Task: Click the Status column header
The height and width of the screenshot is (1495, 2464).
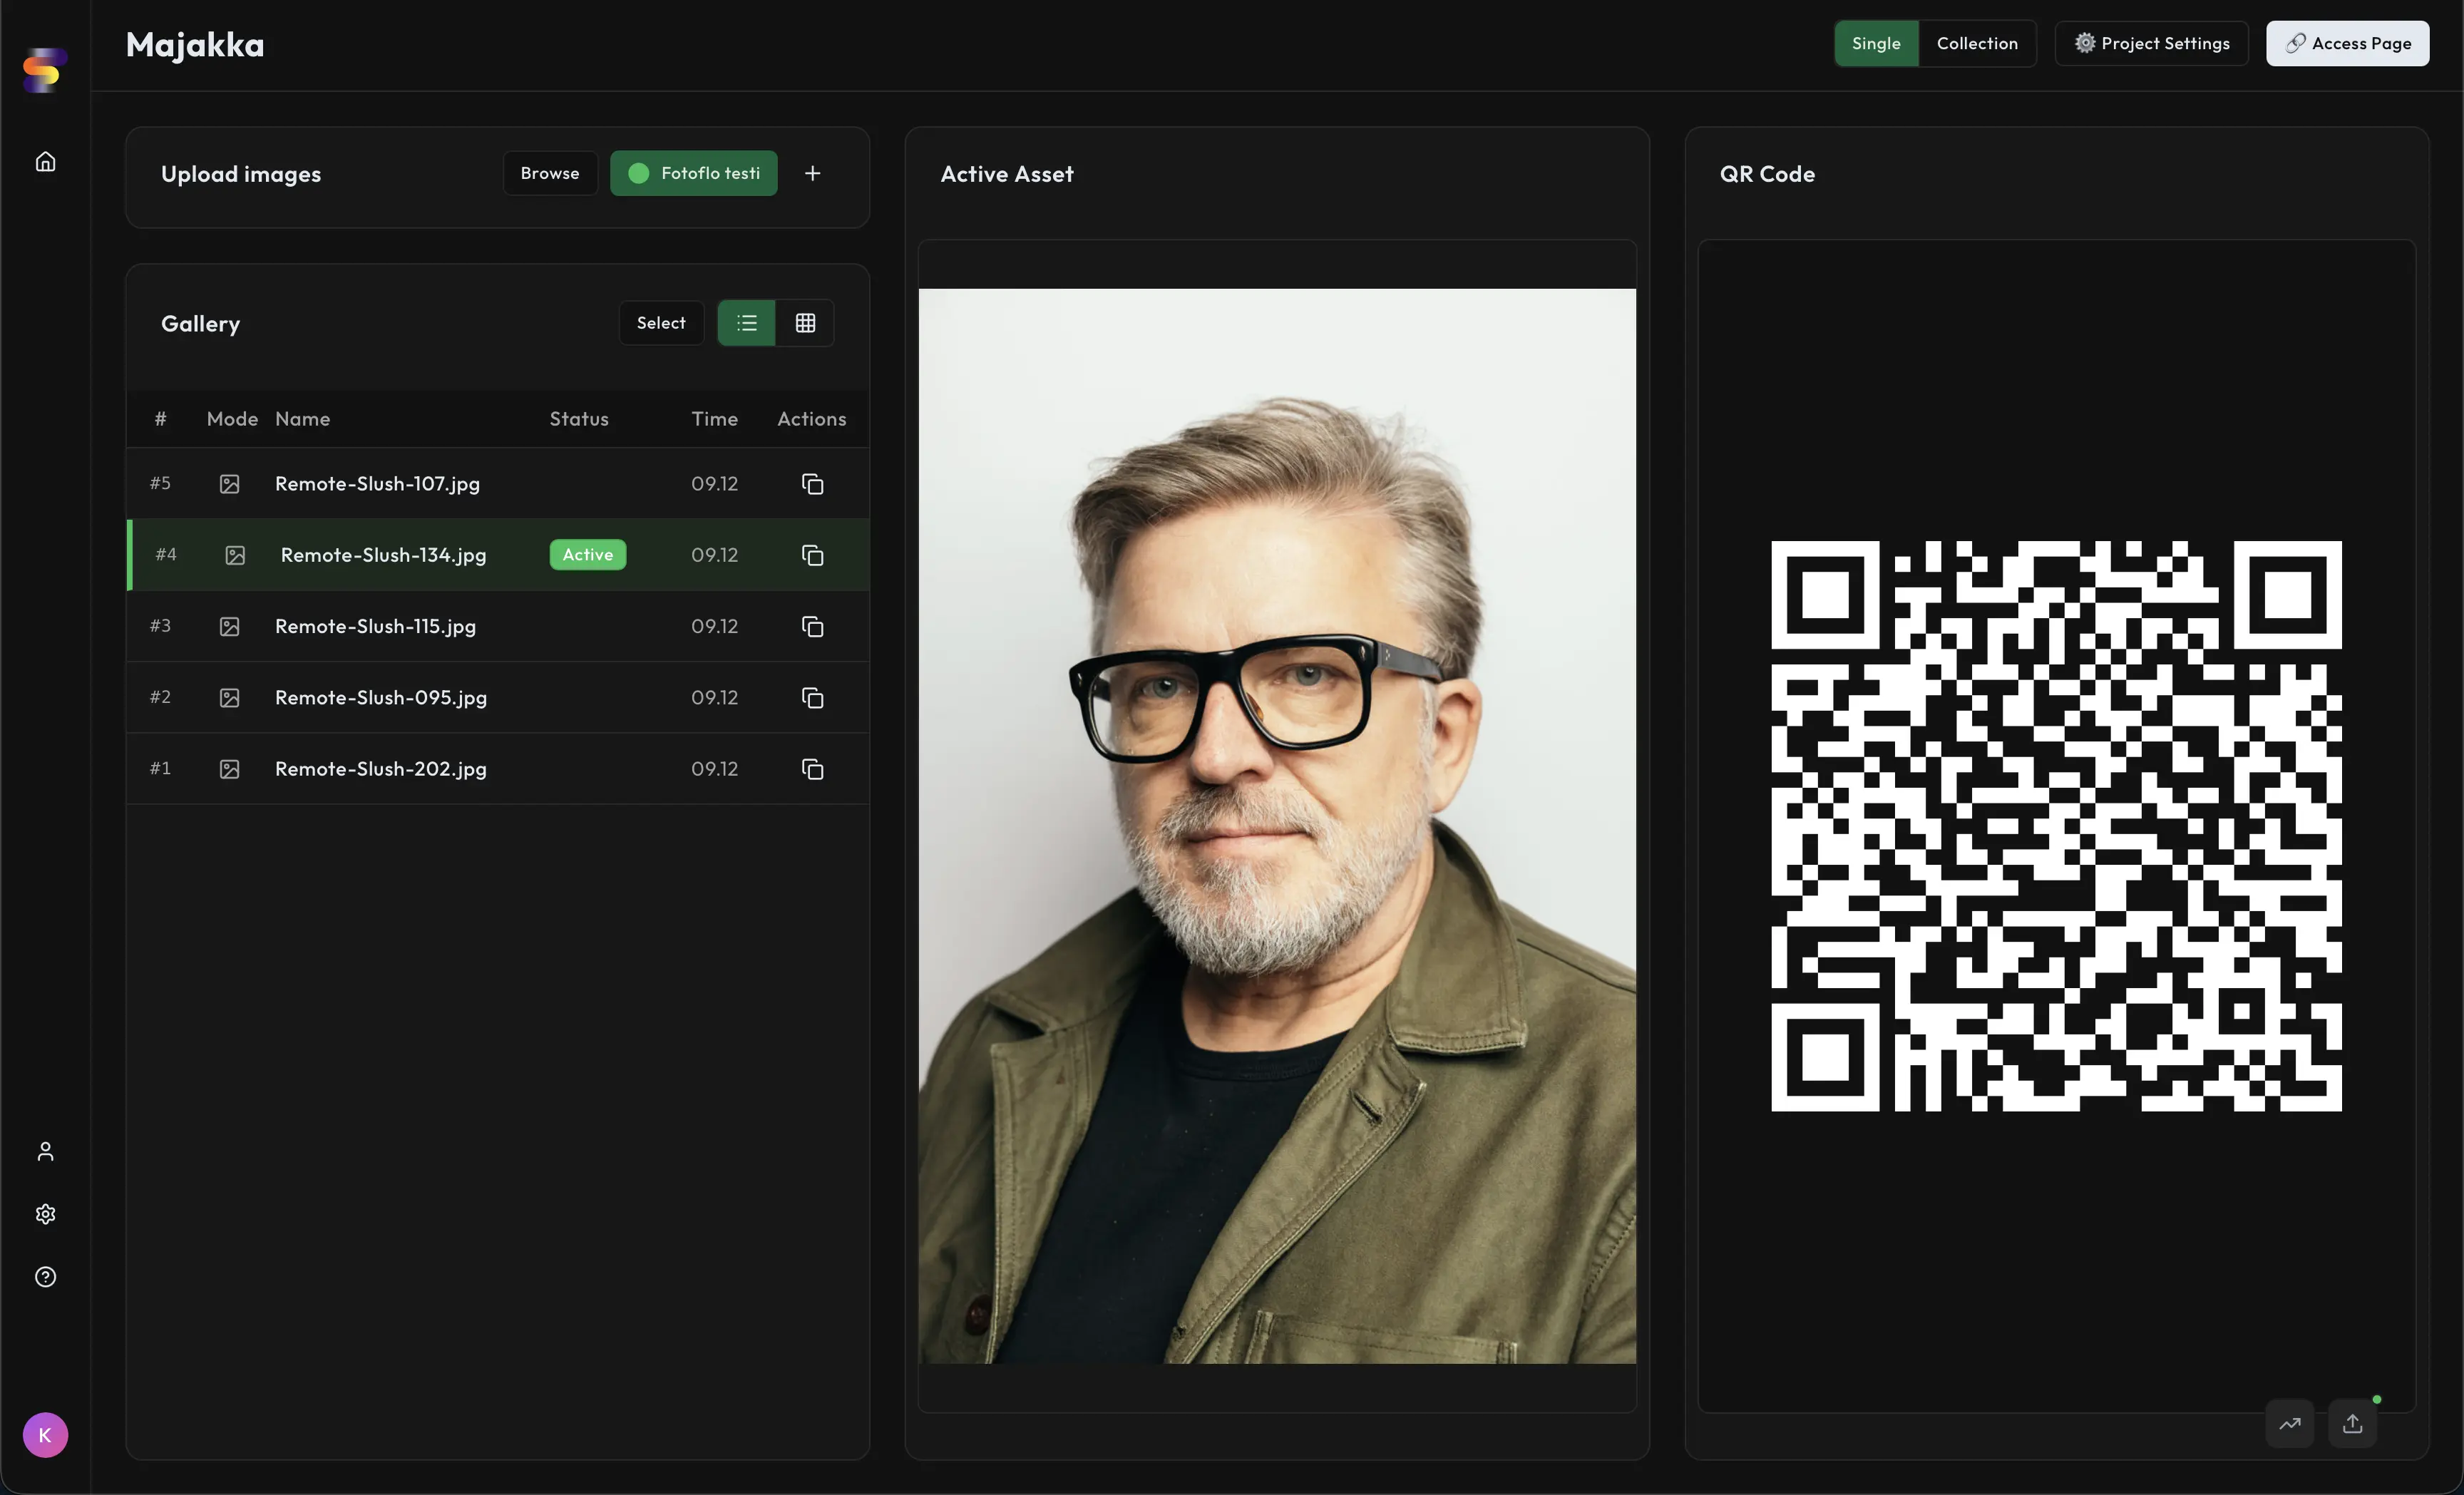Action: (x=579, y=419)
